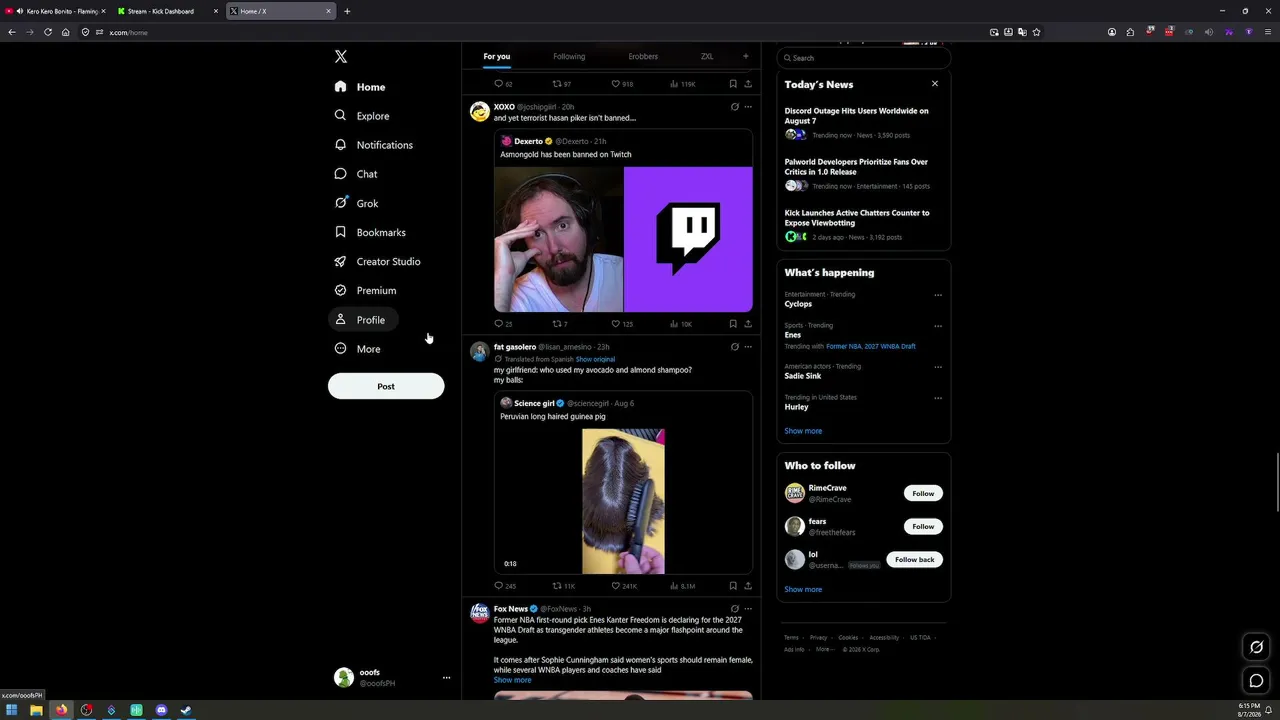The height and width of the screenshot is (720, 1280).
Task: Follow fears account
Action: (x=923, y=526)
